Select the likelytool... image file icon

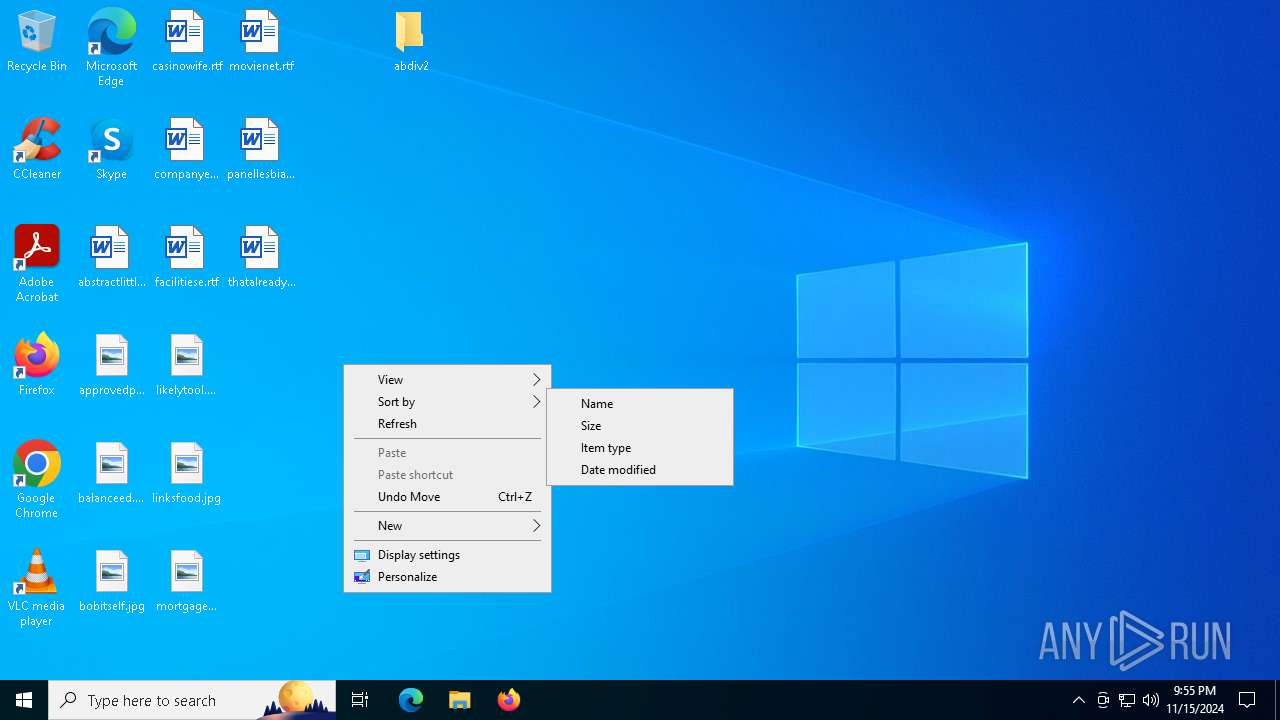tap(187, 365)
